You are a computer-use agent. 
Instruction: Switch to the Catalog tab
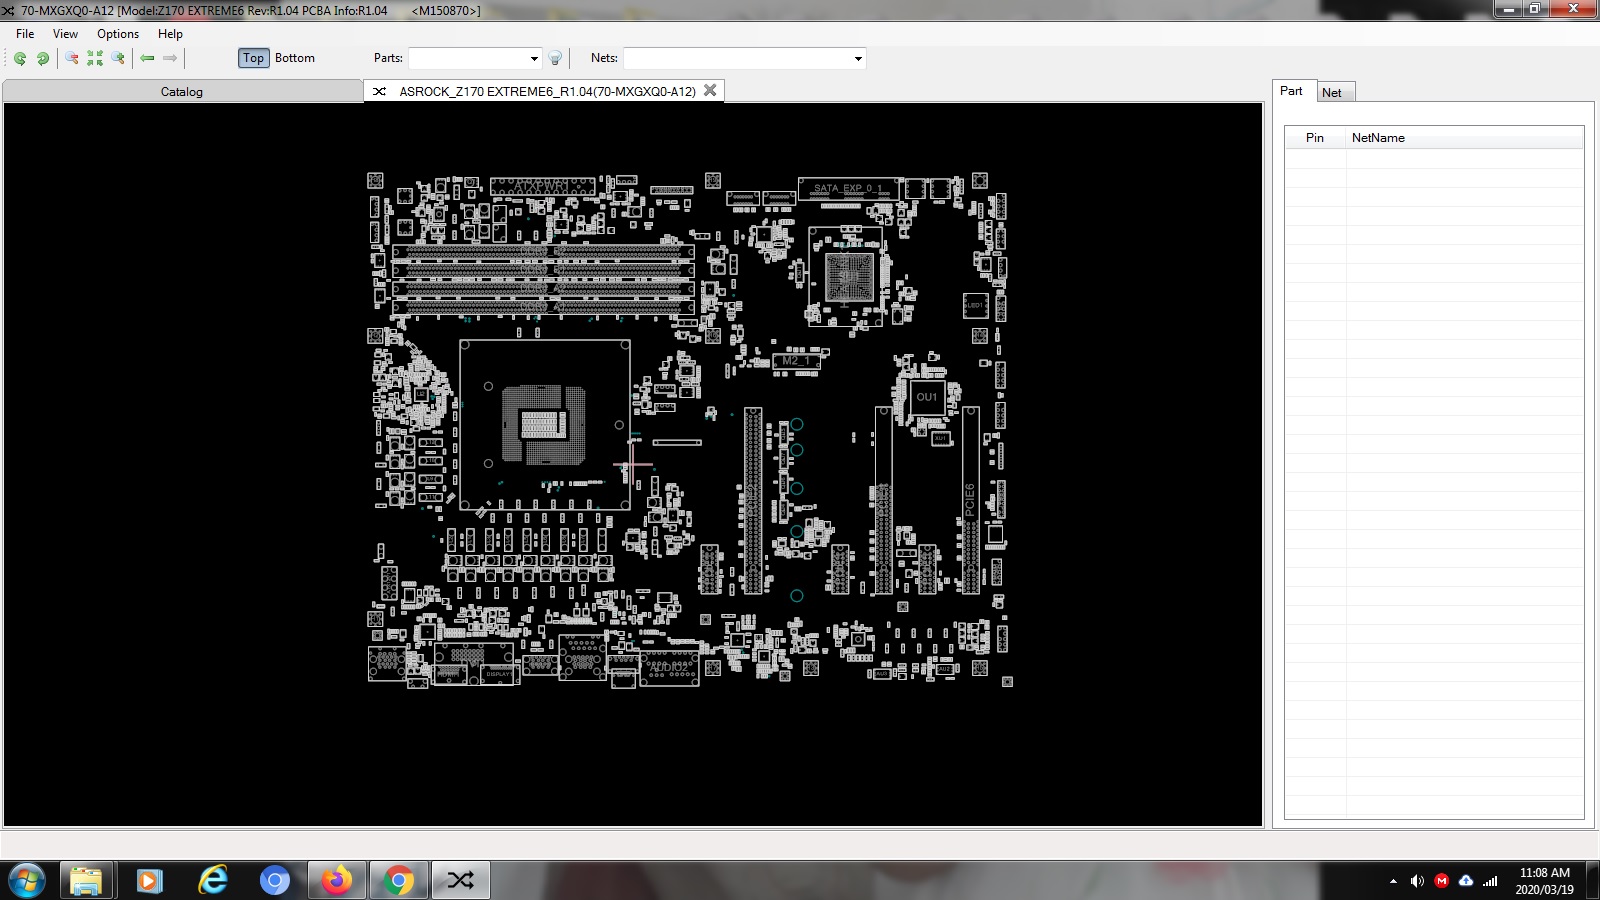point(182,91)
